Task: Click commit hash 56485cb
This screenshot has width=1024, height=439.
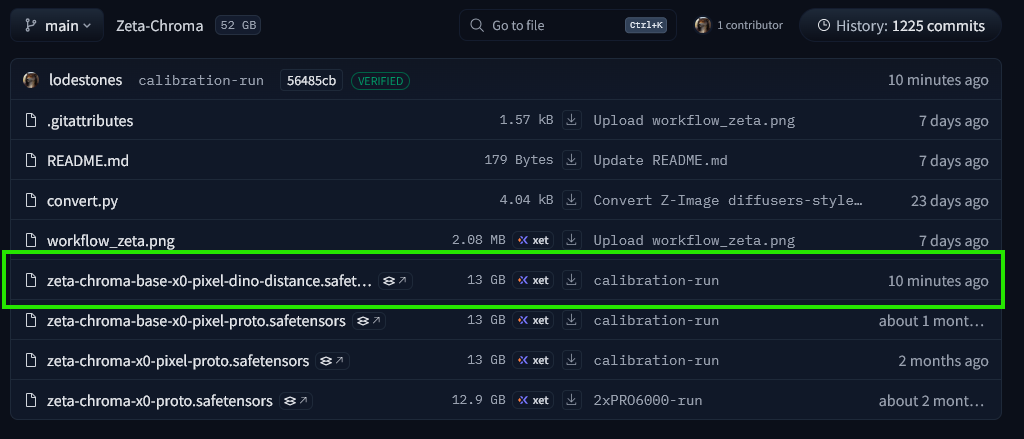Action: click(x=312, y=80)
